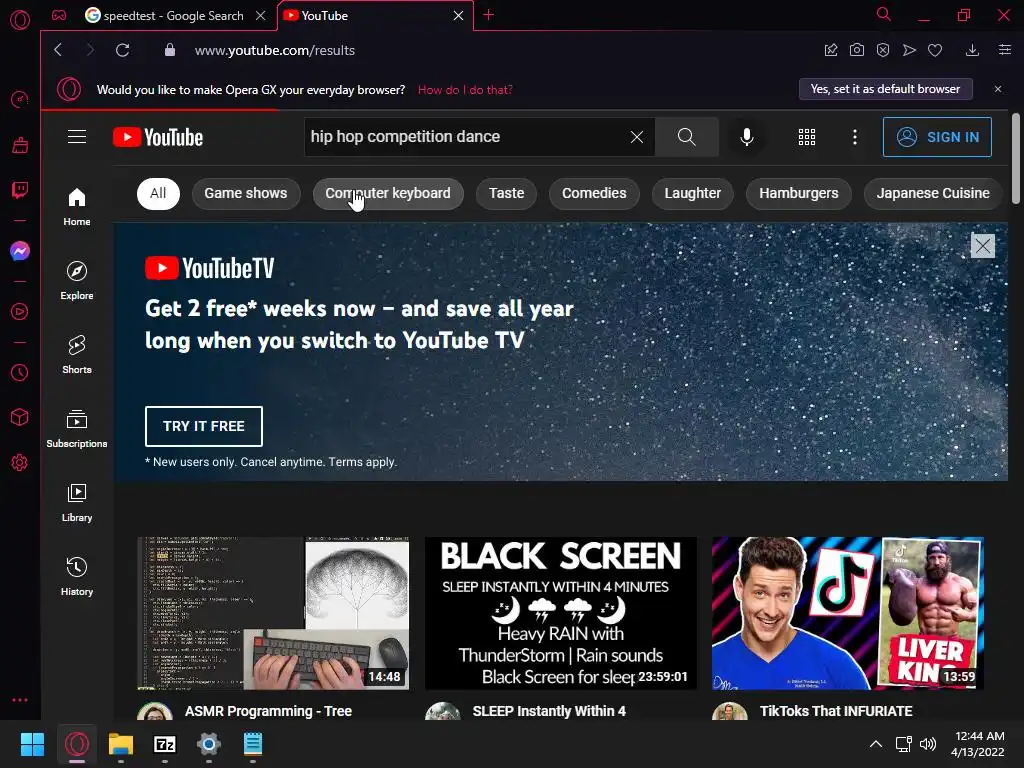Screen dimensions: 1024x768
Task: Select Game shows filter chip
Action: point(246,193)
